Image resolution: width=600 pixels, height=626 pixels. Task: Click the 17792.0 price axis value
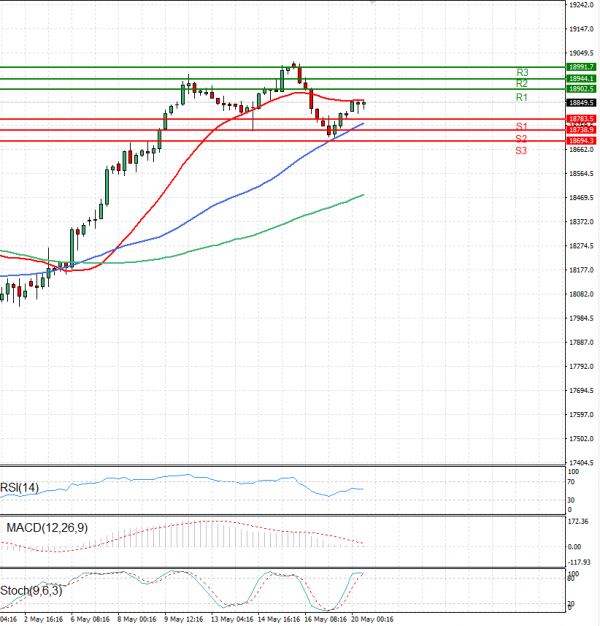(581, 366)
